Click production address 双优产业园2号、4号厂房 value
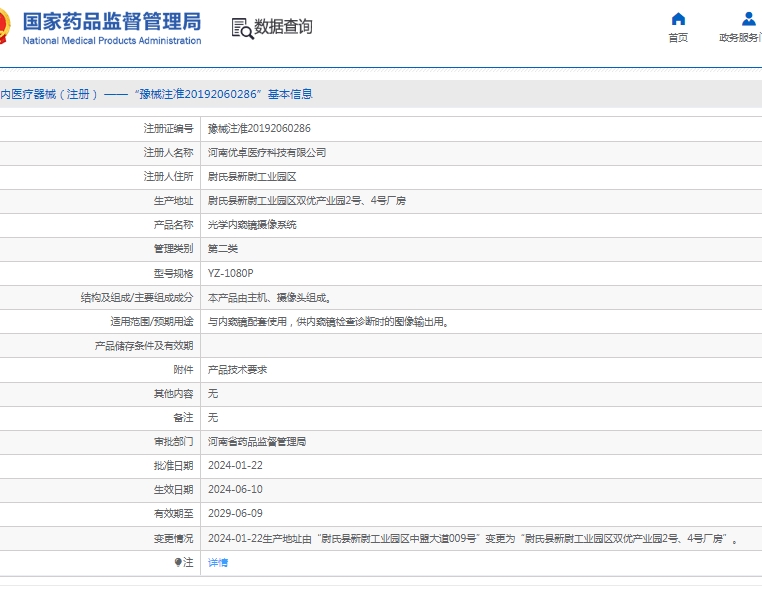 point(307,200)
